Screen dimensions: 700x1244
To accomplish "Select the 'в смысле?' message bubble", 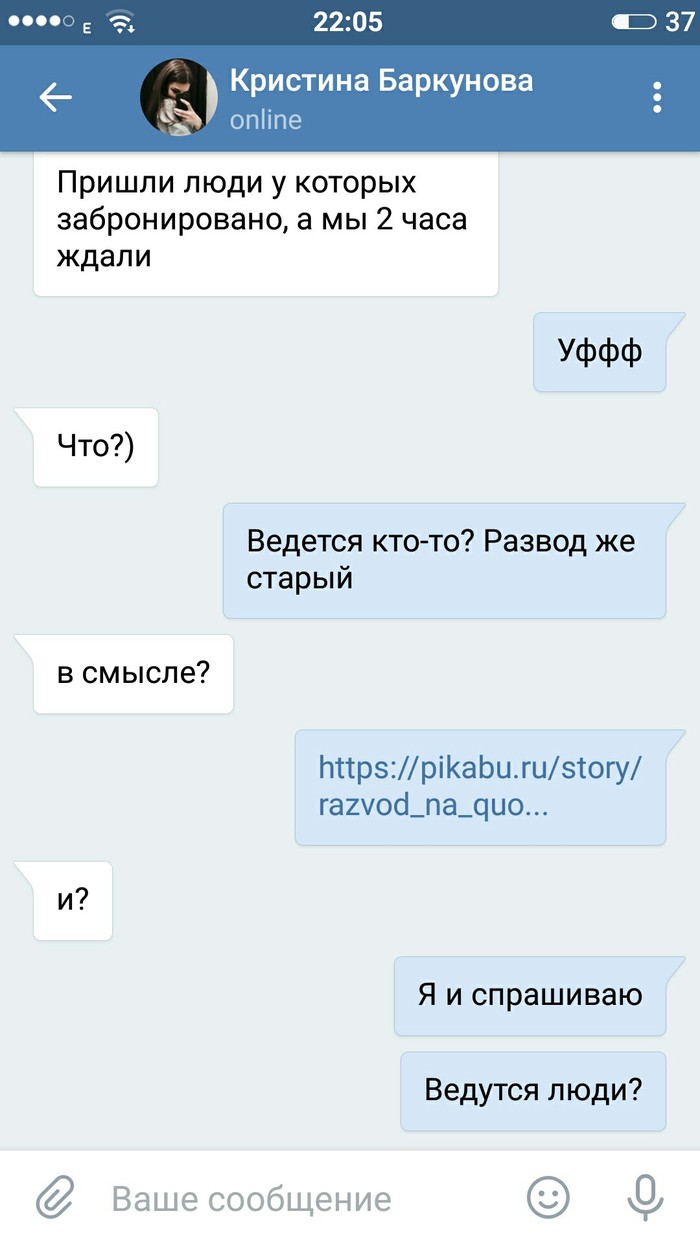I will point(133,673).
